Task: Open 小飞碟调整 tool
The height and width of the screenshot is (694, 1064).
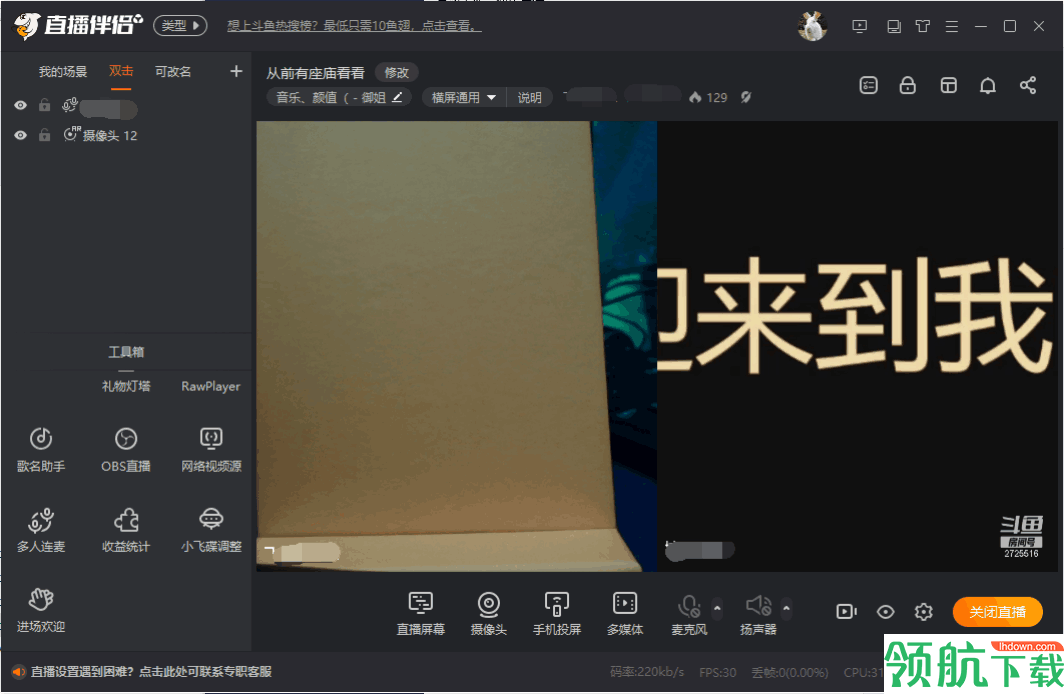Action: click(x=211, y=530)
